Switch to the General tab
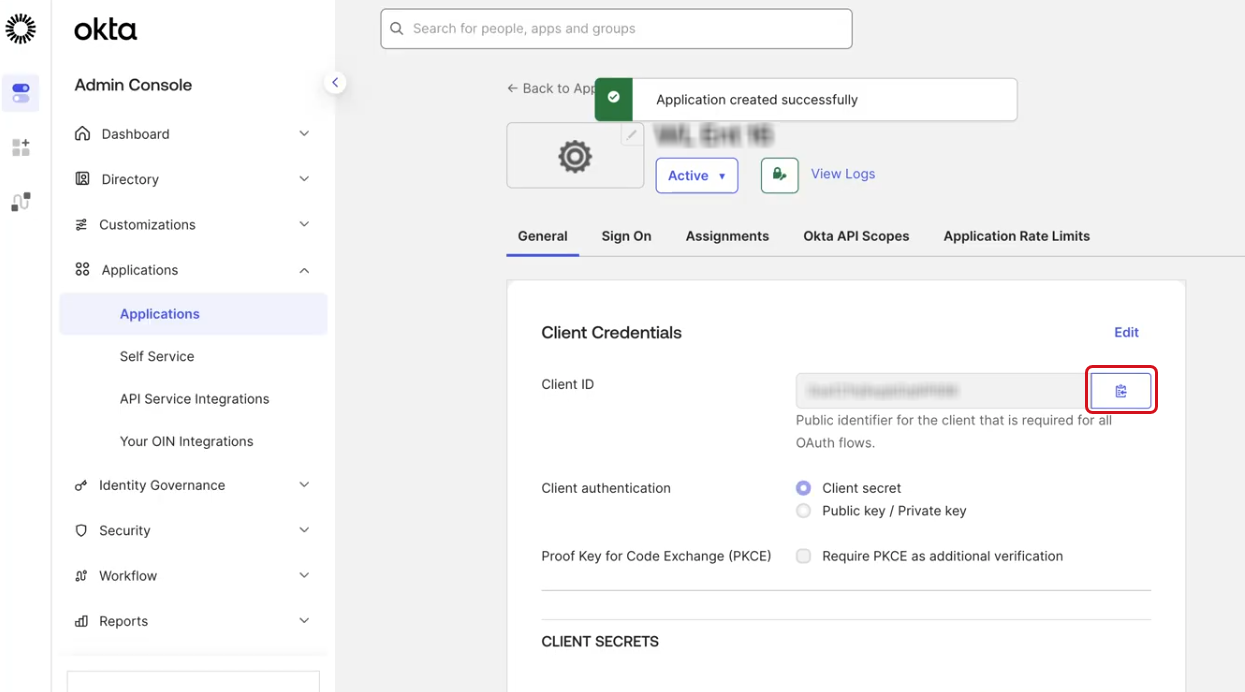The height and width of the screenshot is (692, 1245). tap(543, 236)
